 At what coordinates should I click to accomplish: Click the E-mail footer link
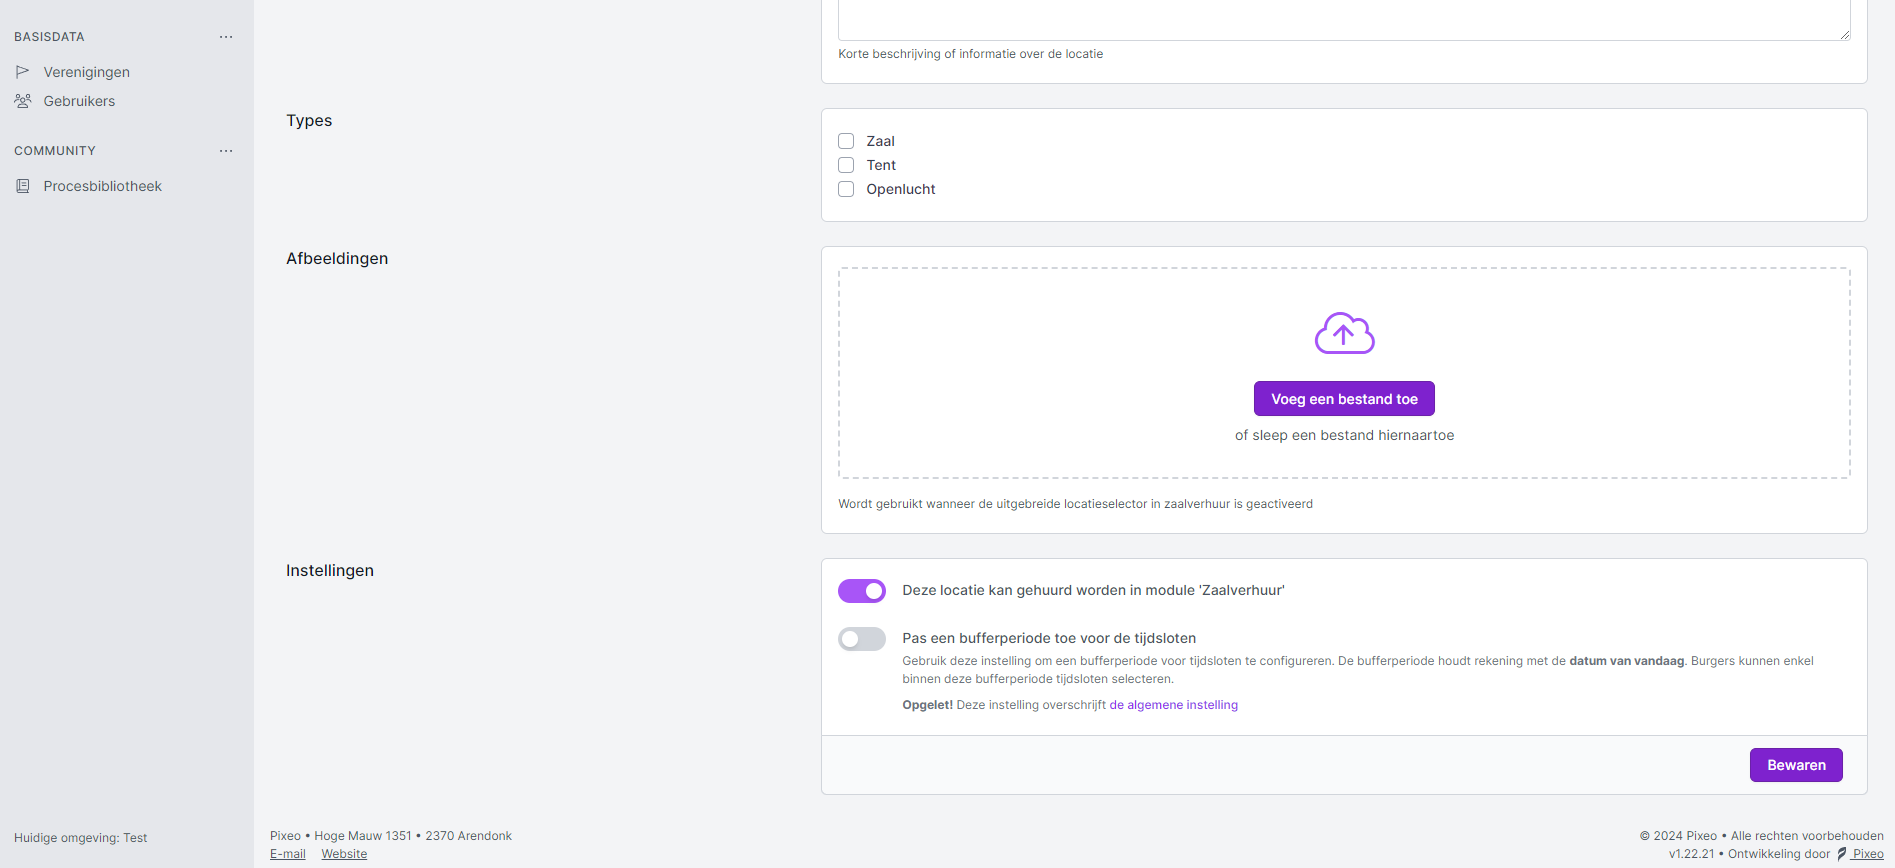click(288, 854)
